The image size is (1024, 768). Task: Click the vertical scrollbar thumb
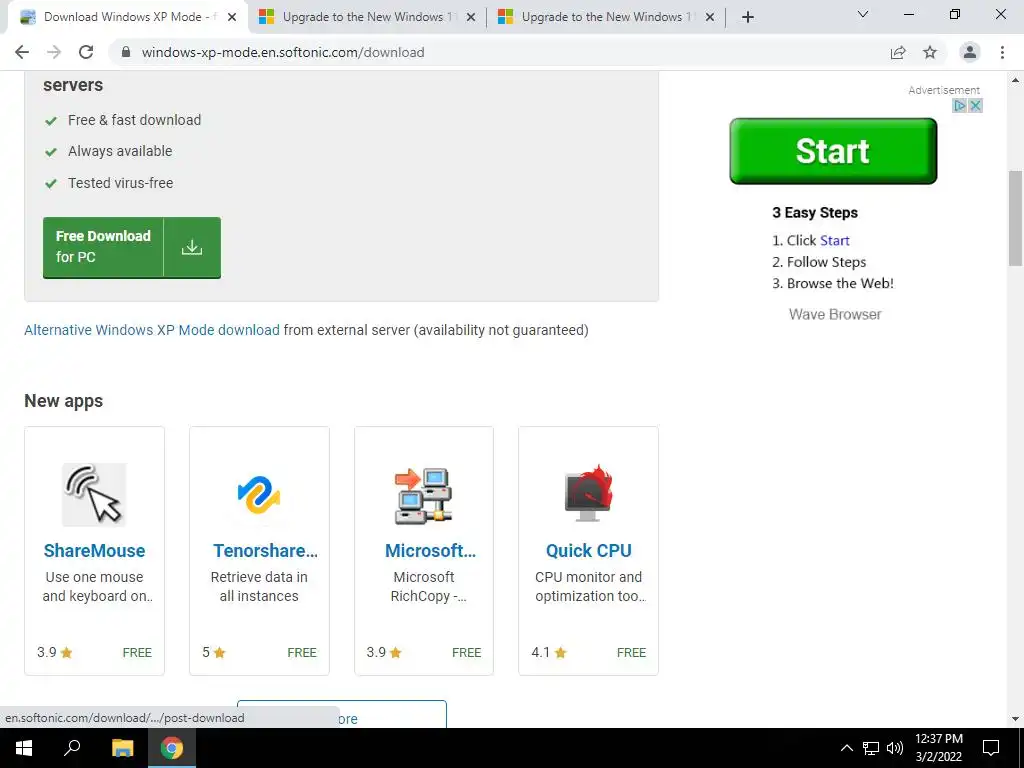click(1015, 218)
